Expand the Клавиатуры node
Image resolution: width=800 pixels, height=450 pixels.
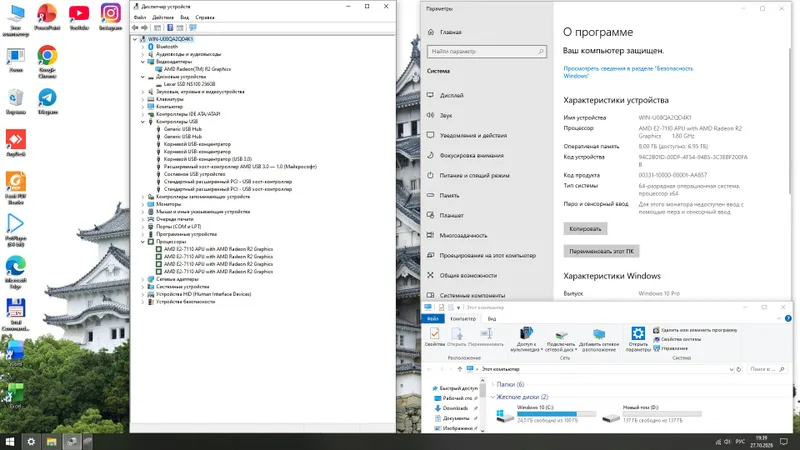pos(143,99)
